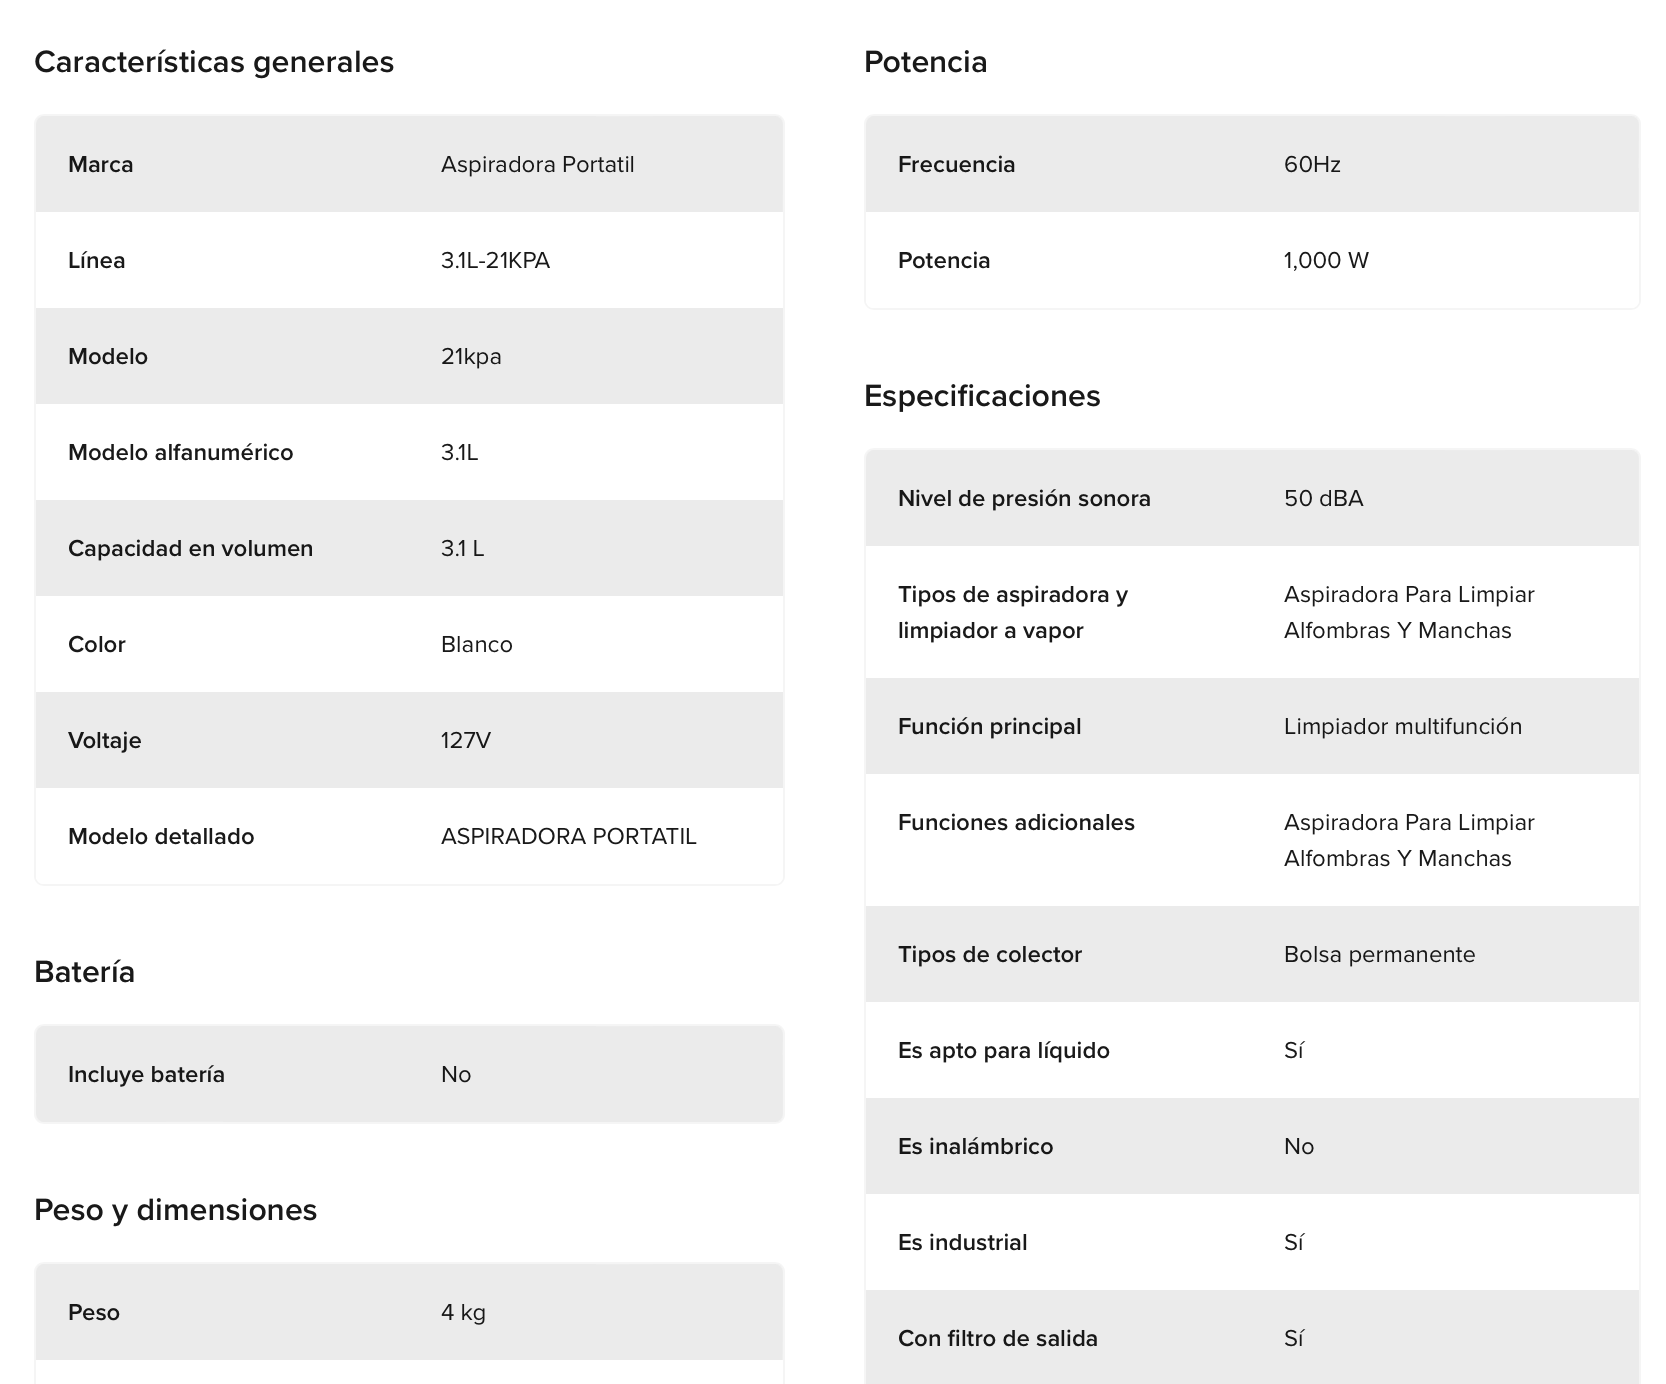
Task: Click the Voltaje value 127V
Action: pyautogui.click(x=465, y=740)
